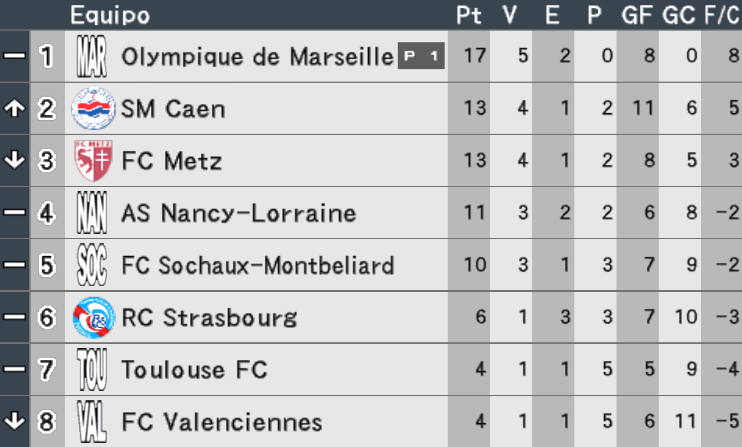This screenshot has width=742, height=447.
Task: Click the FC Sochaux-Montbeliard SOC crest
Action: (x=92, y=265)
